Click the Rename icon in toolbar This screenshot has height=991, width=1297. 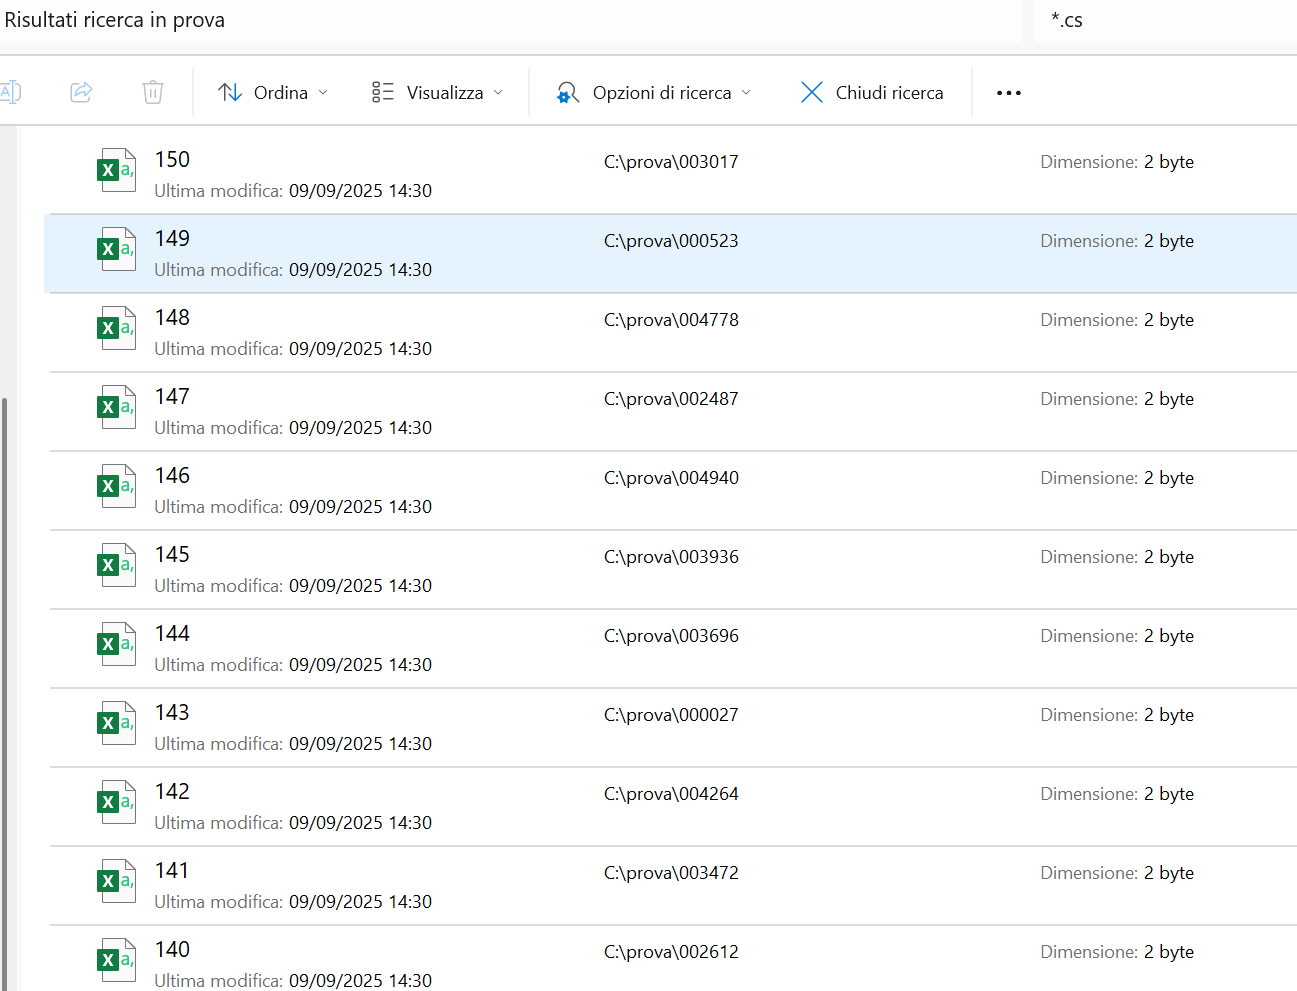10,93
